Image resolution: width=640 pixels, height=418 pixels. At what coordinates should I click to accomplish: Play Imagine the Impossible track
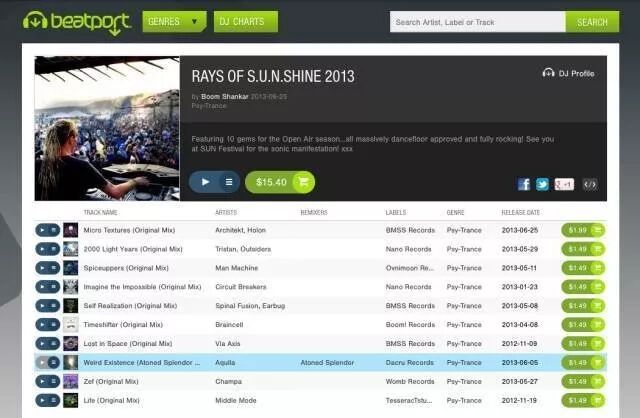pos(42,287)
